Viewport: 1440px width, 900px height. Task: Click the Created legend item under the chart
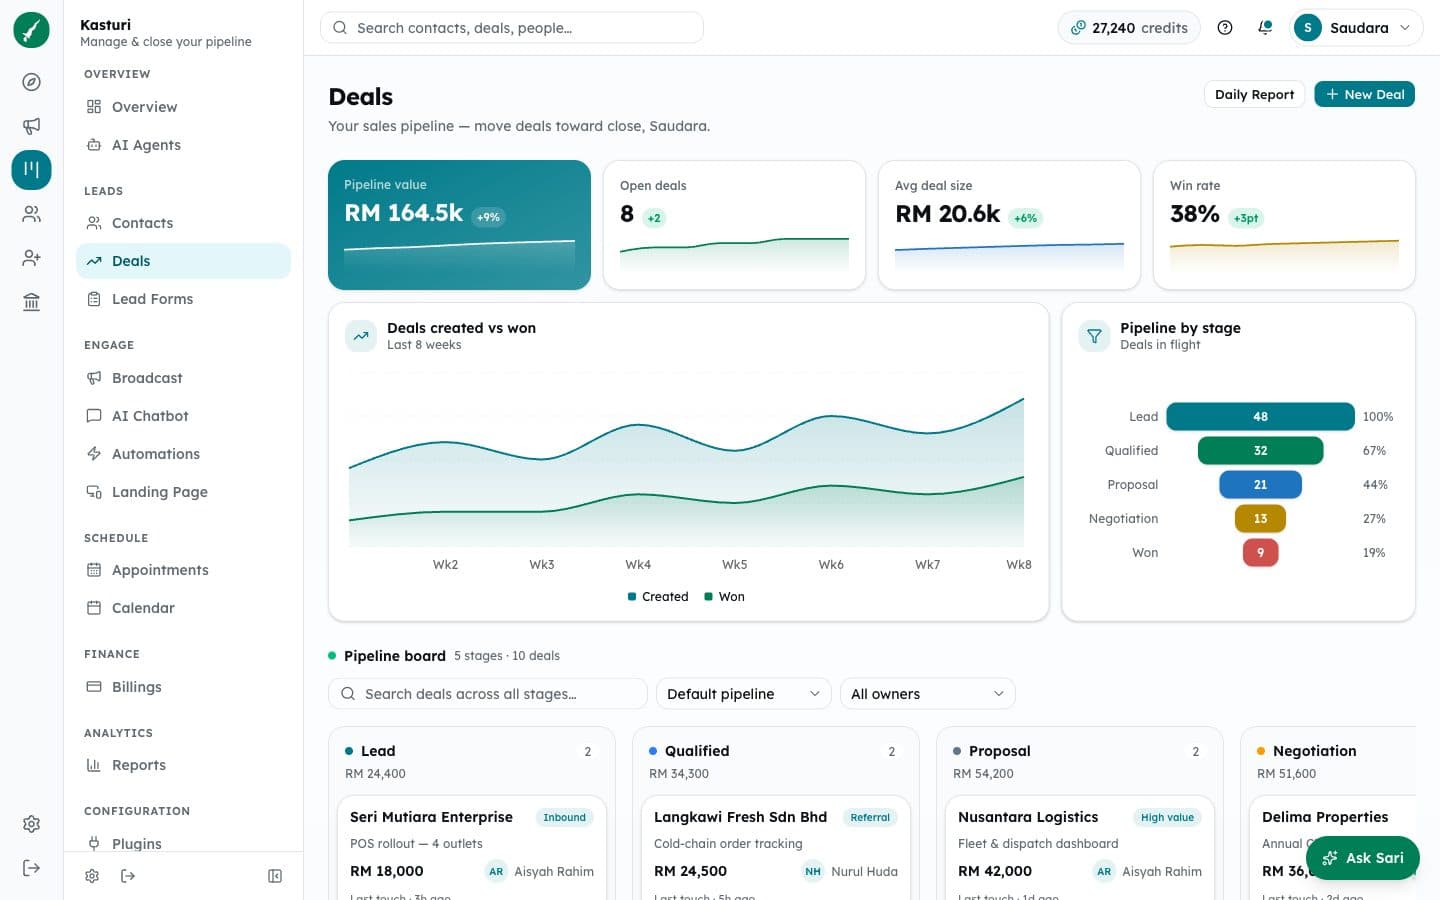(x=658, y=597)
